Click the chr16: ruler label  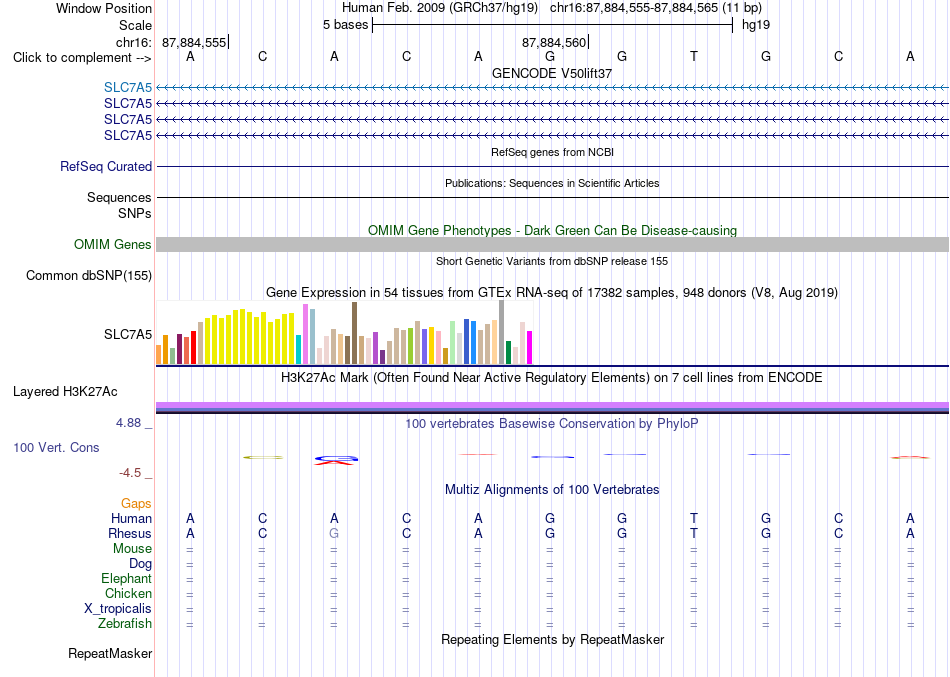(x=133, y=42)
